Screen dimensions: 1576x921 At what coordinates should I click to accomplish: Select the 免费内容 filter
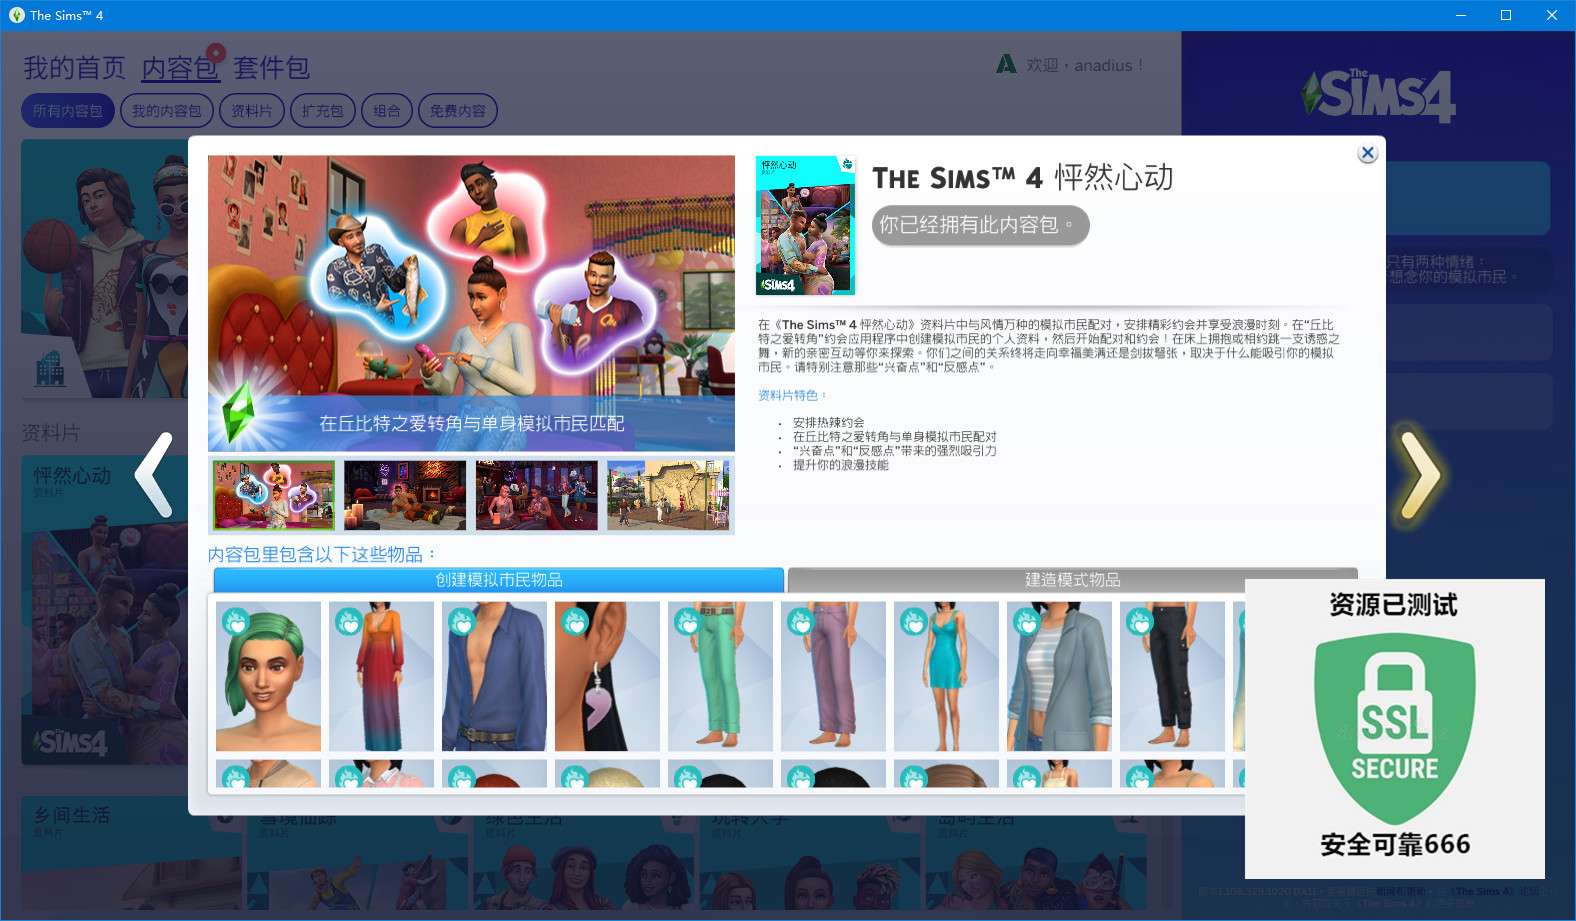[457, 111]
